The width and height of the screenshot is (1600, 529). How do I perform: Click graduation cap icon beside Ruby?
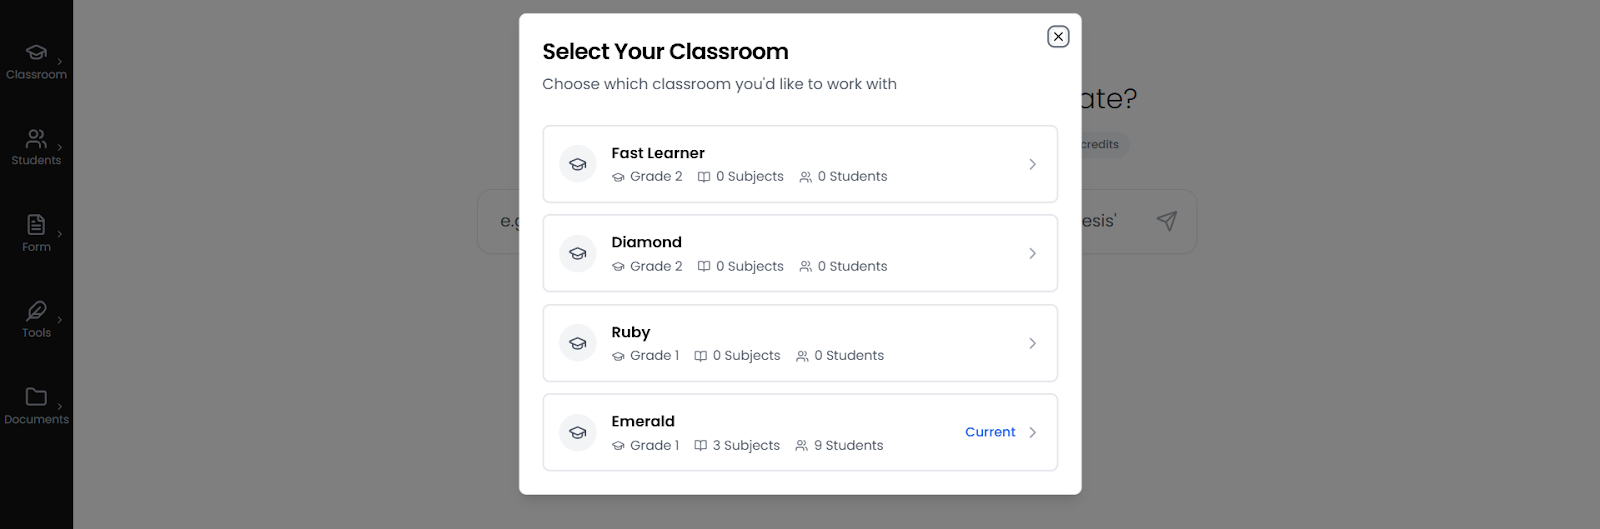point(578,343)
